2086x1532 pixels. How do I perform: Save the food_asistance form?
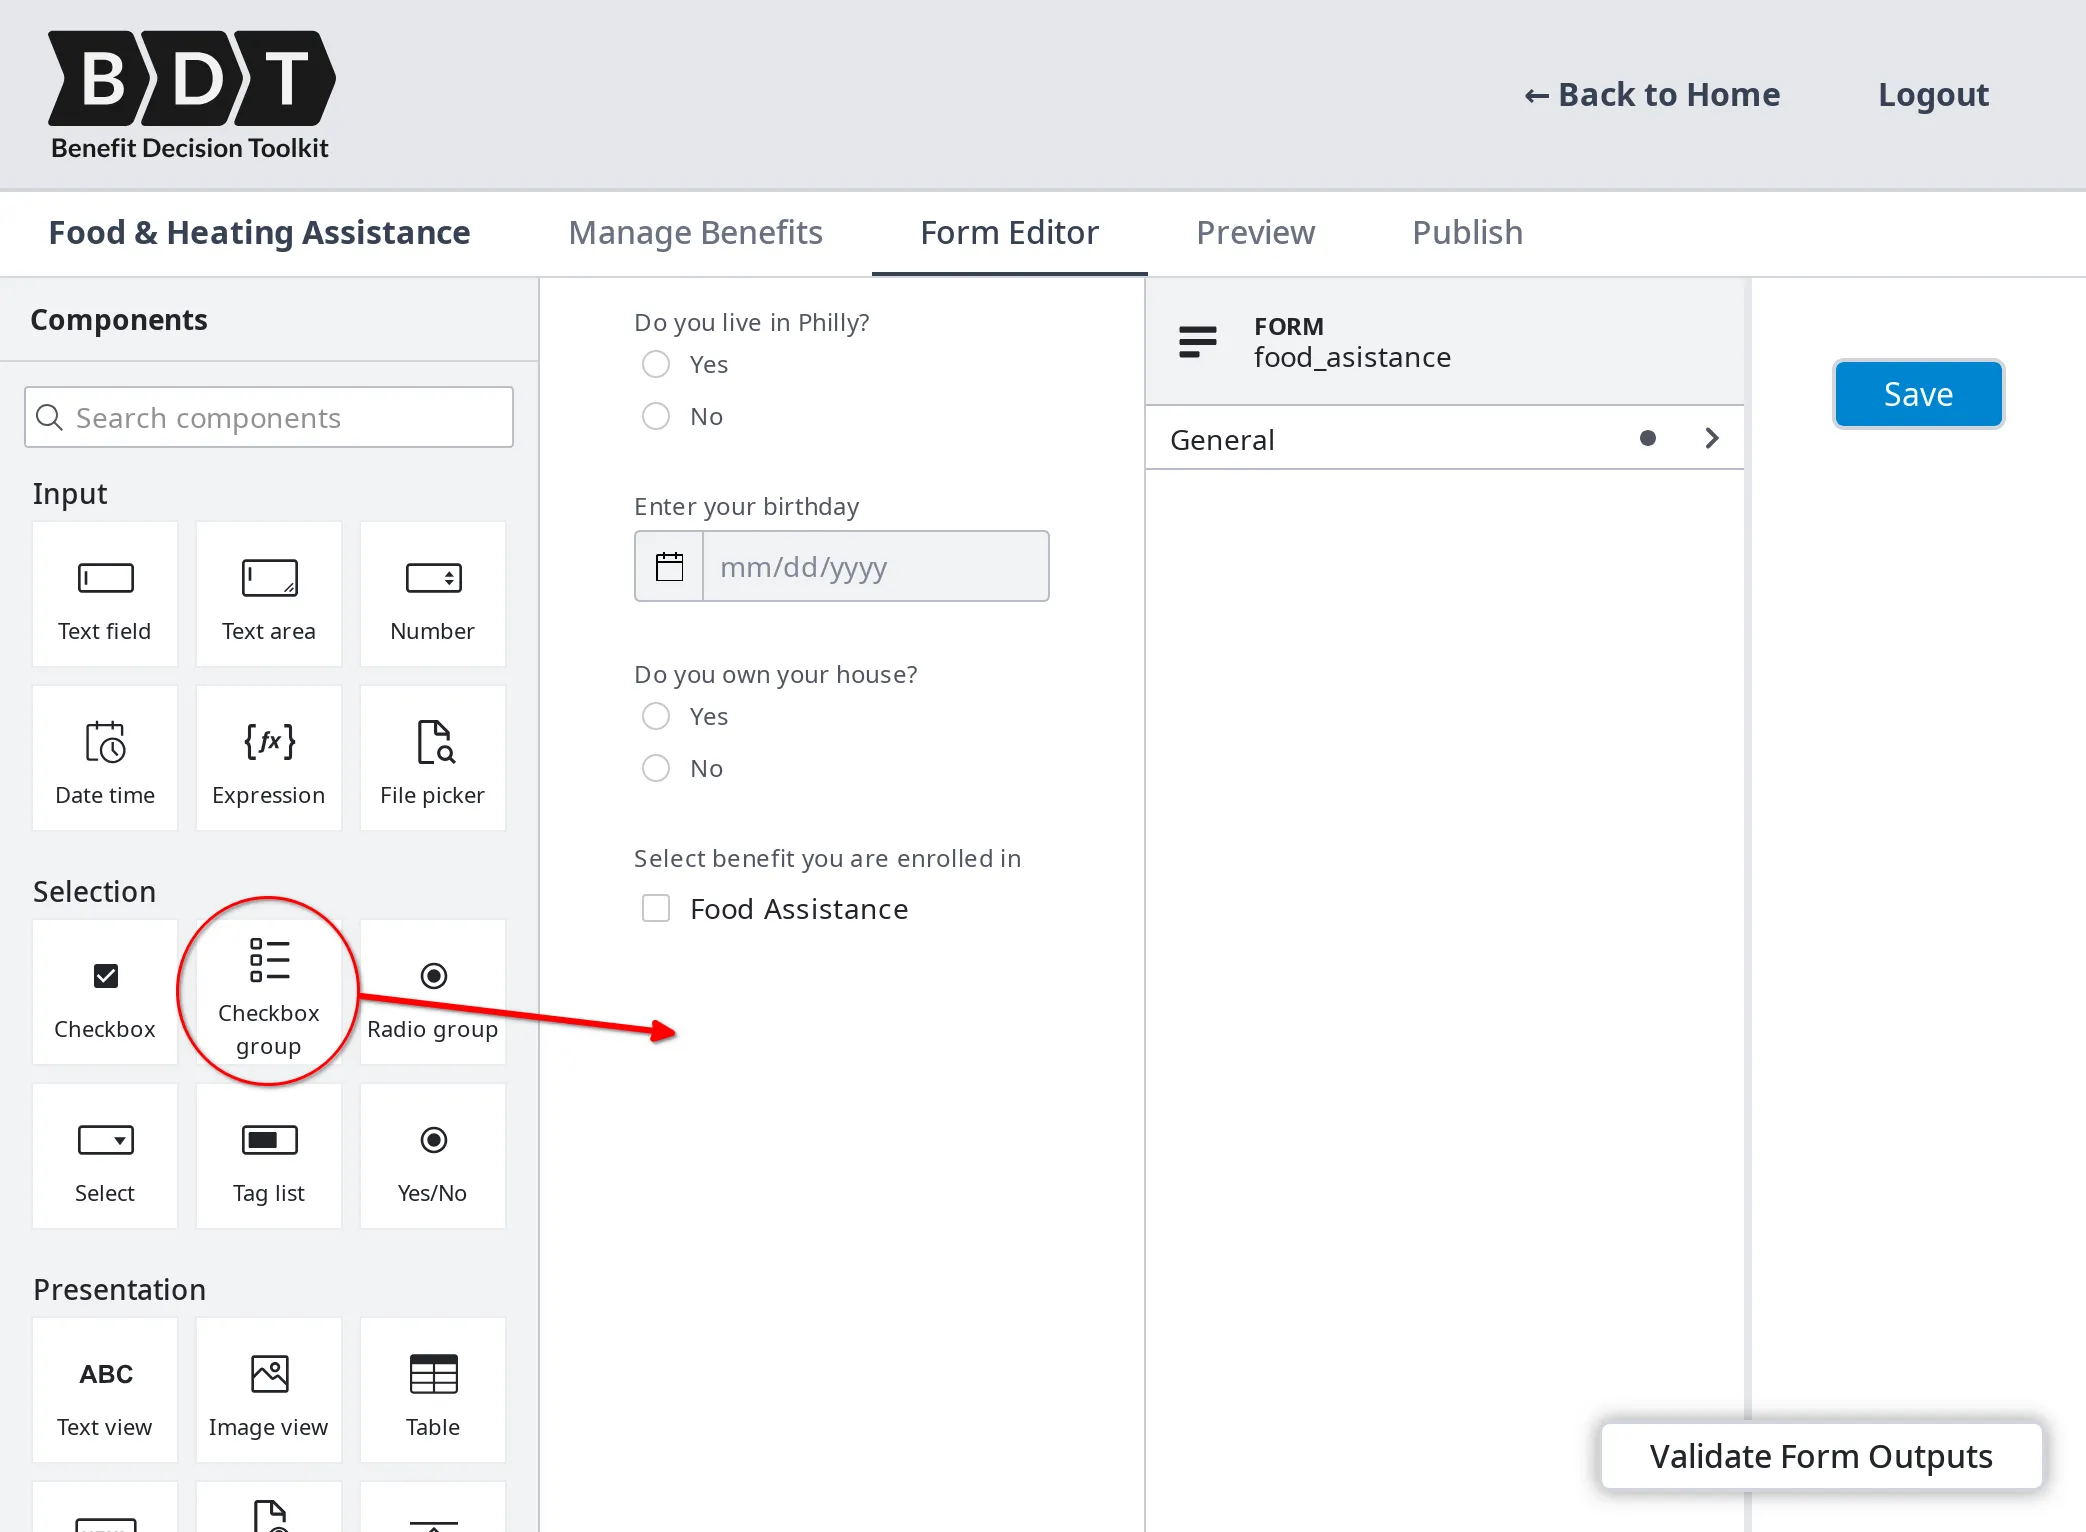1917,393
